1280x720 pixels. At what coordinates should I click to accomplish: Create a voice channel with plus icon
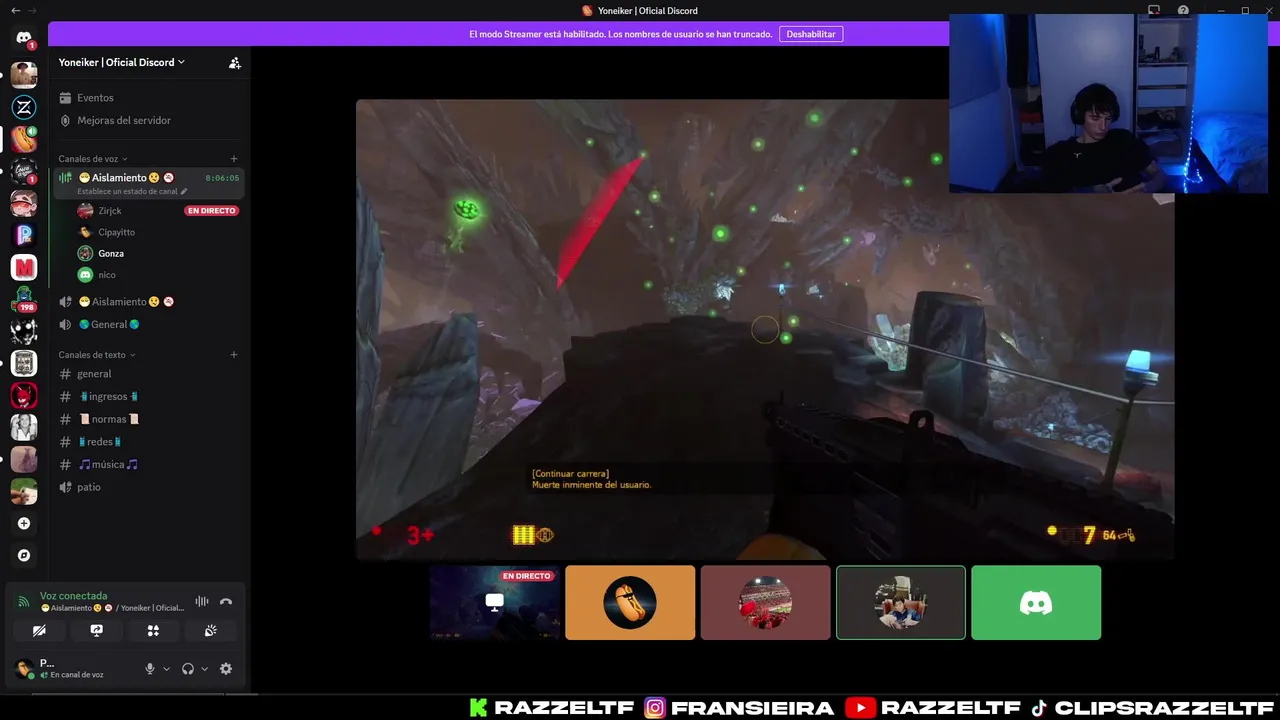234,159
